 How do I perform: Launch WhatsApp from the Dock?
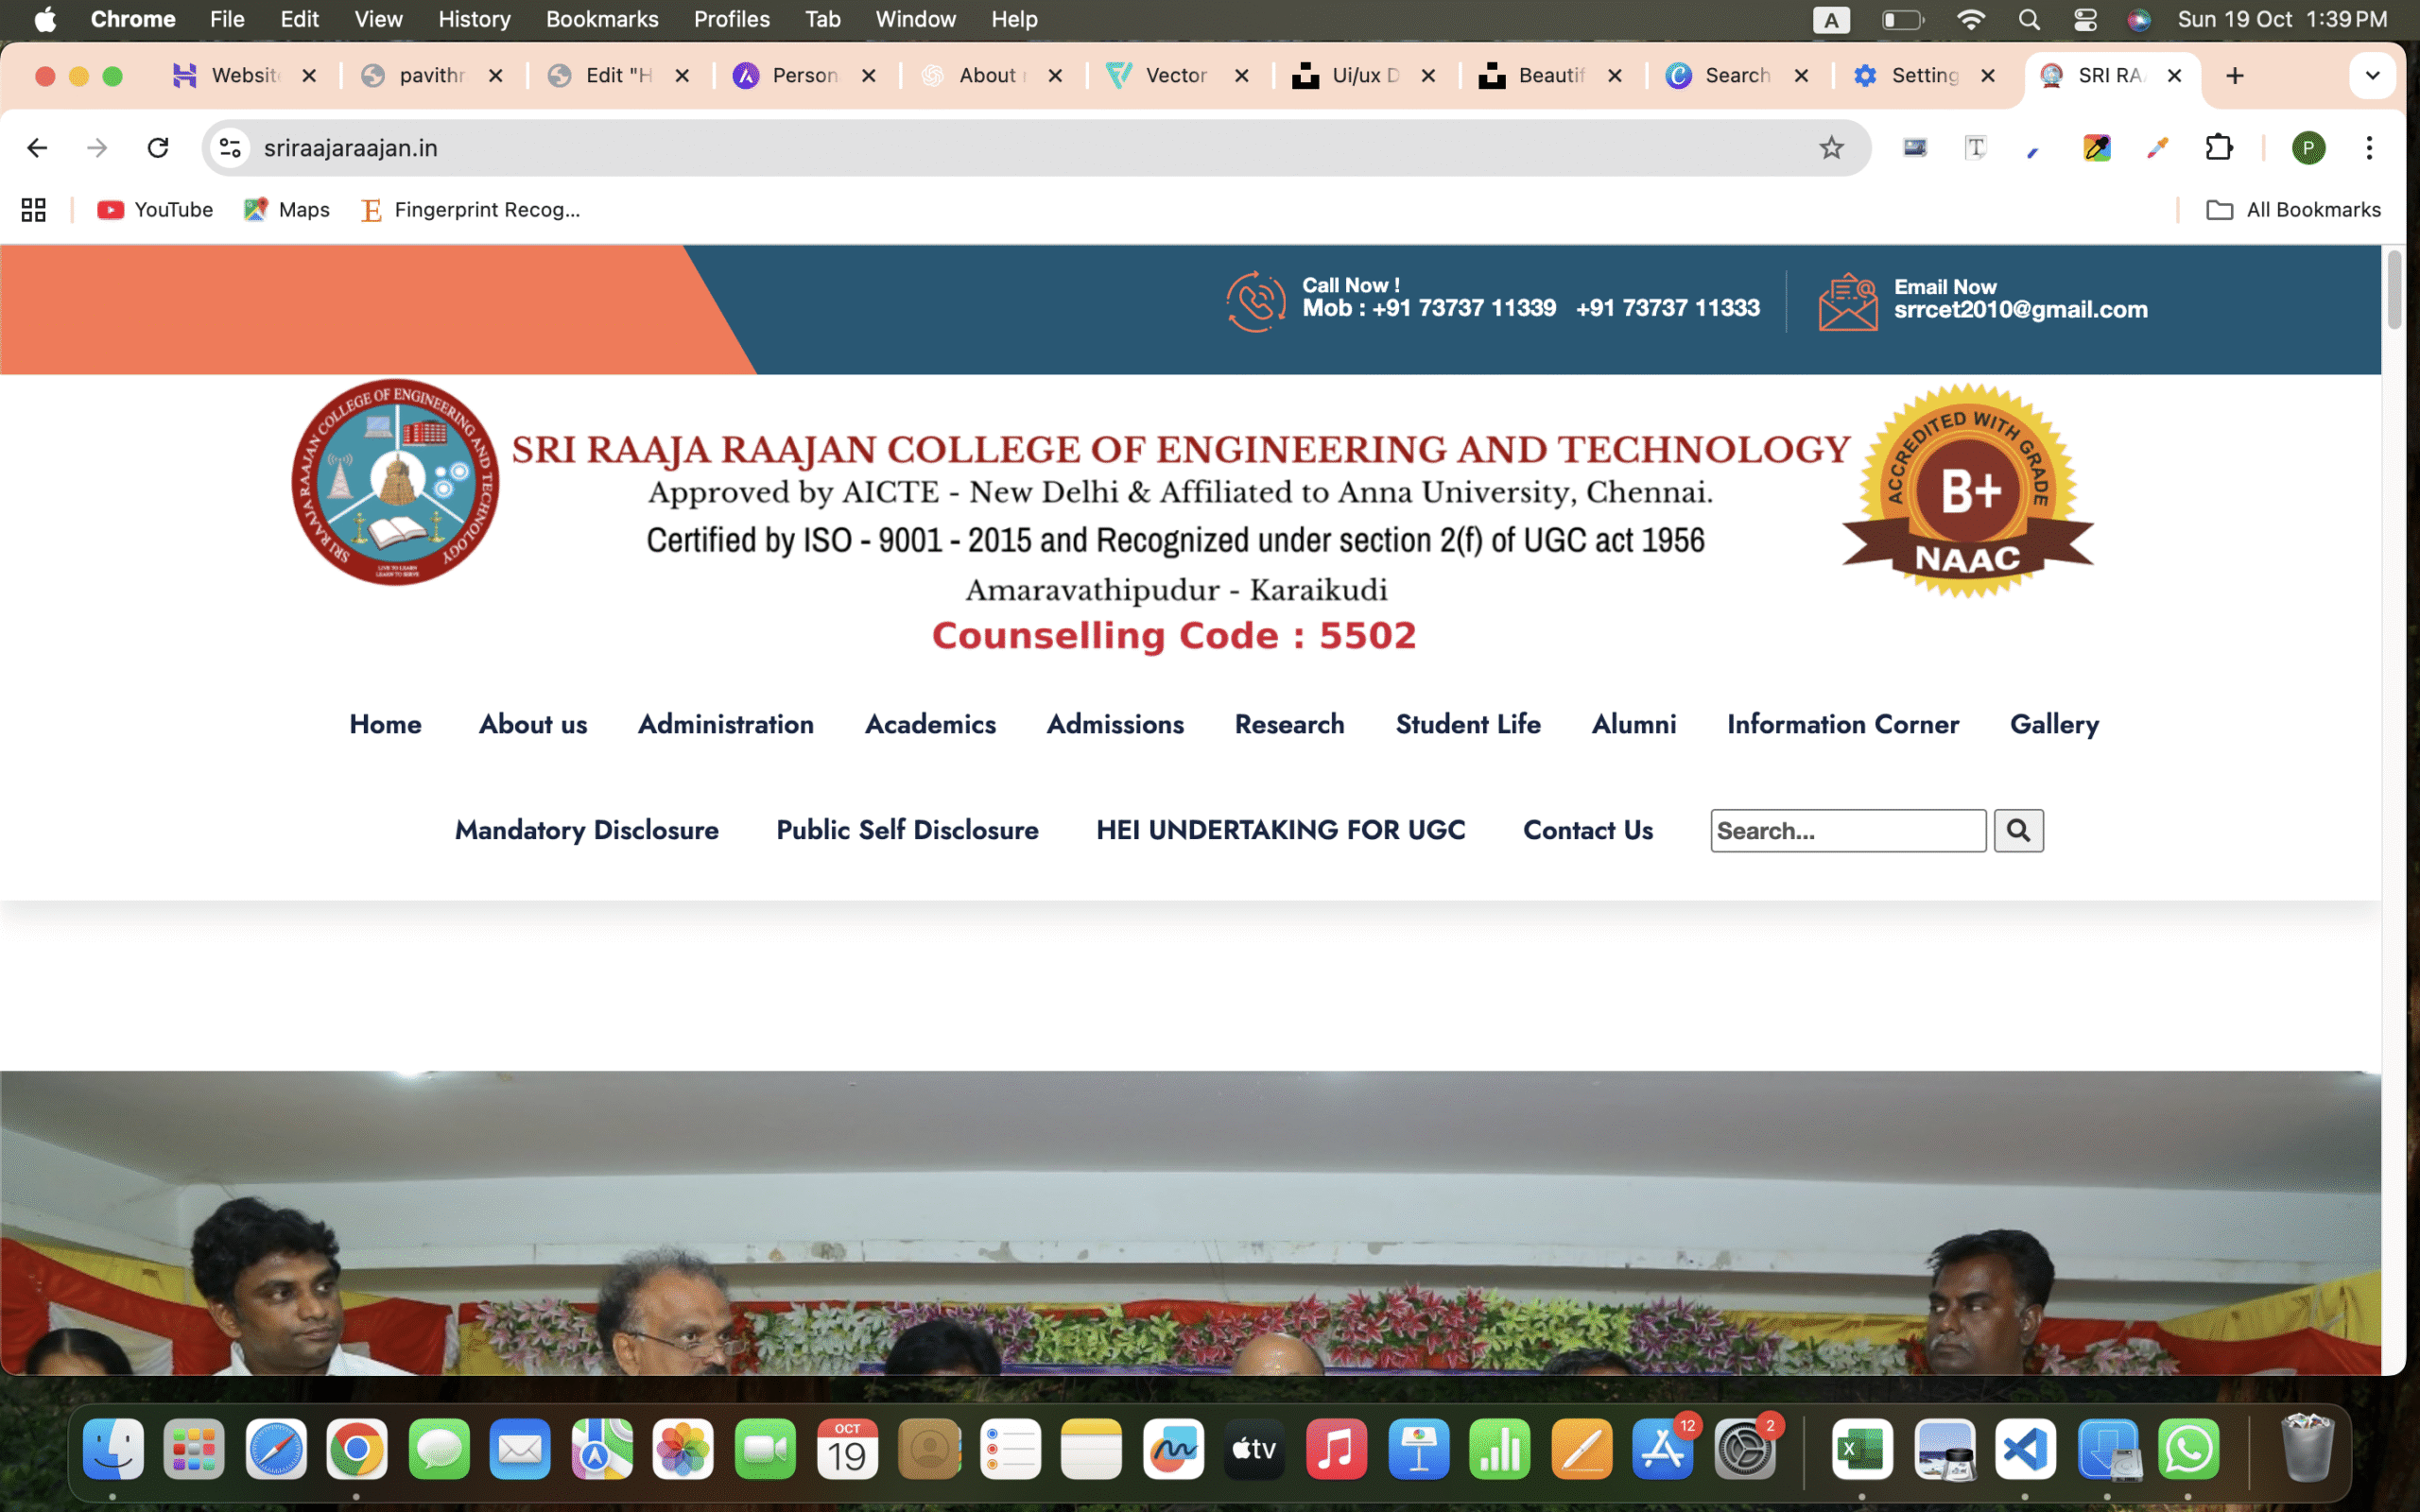[2191, 1448]
